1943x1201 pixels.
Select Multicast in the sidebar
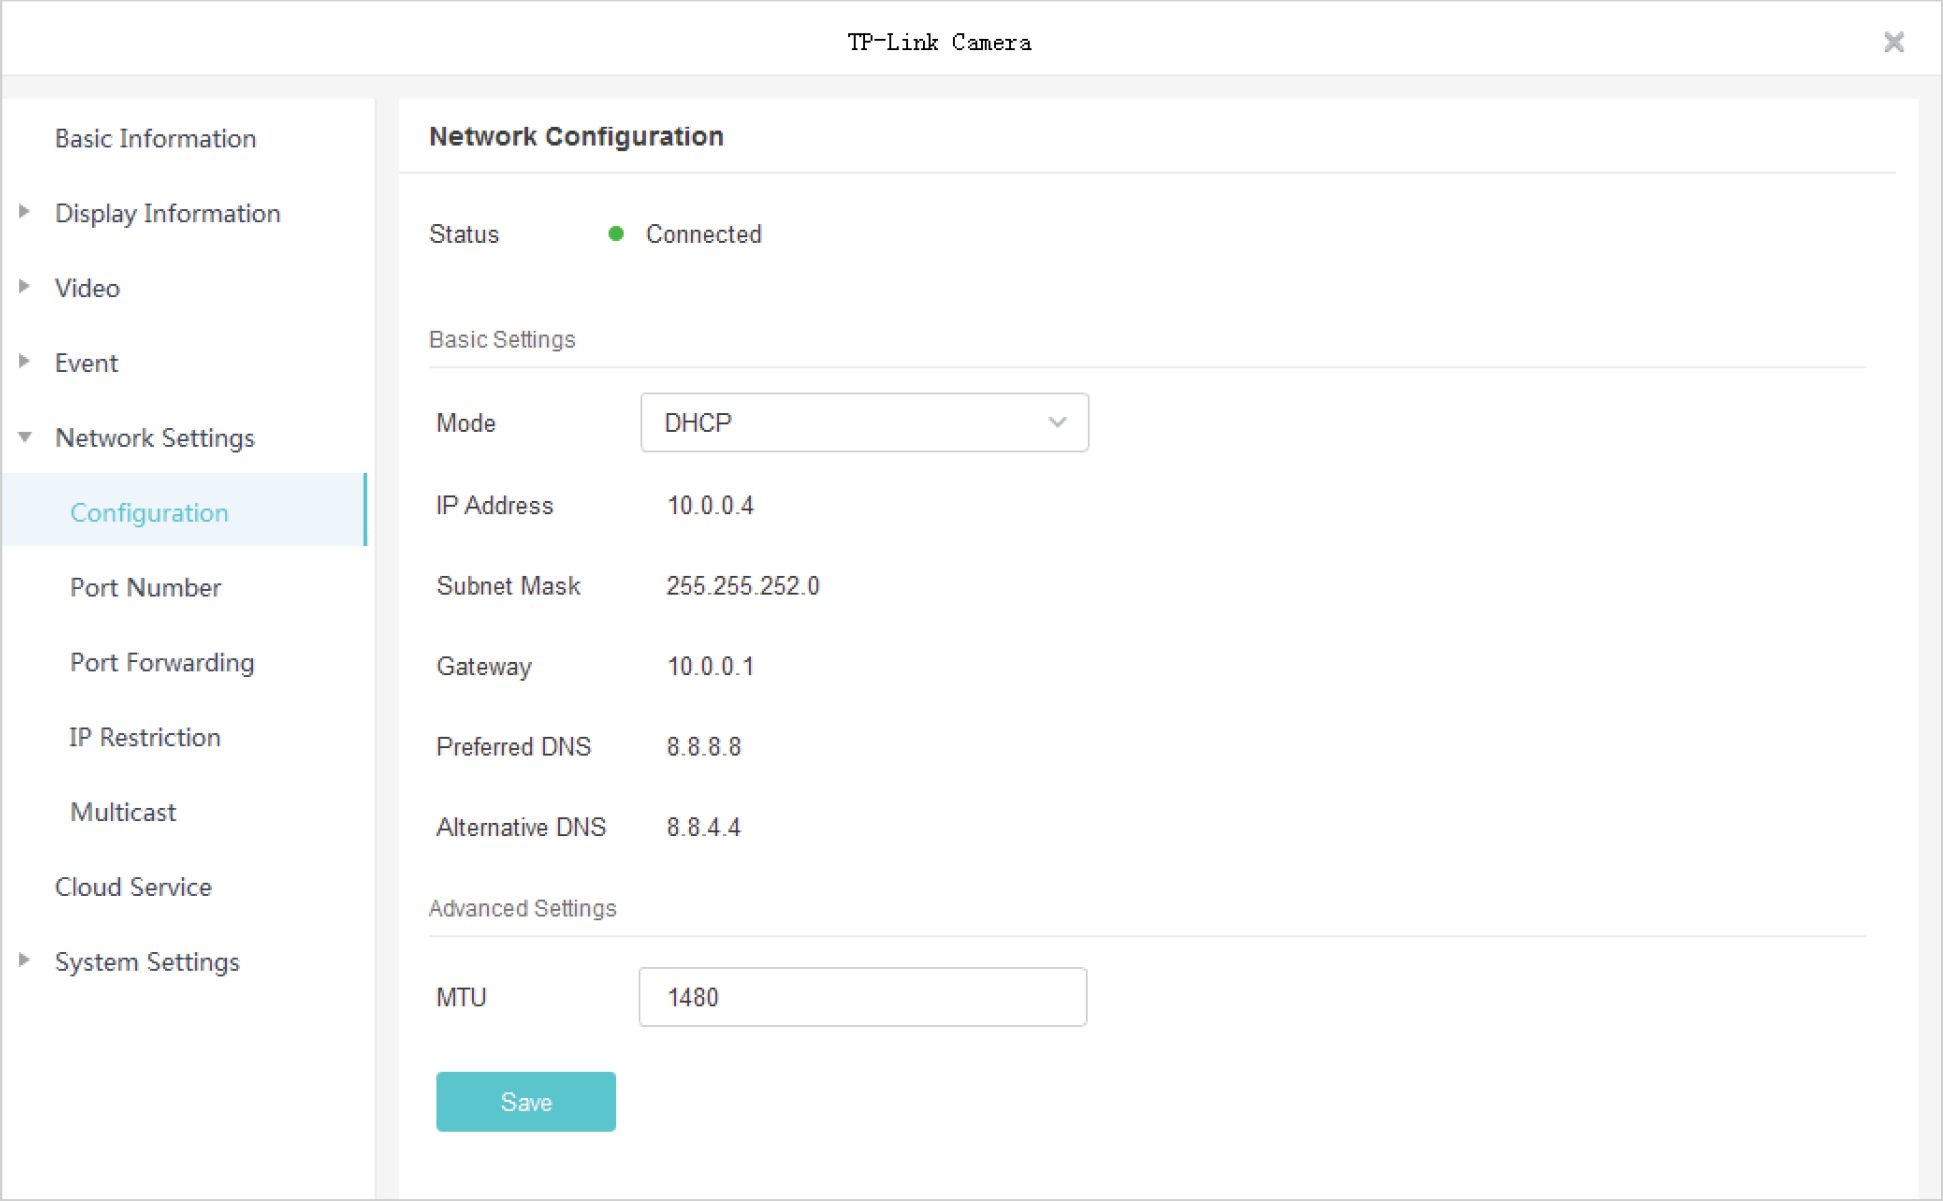123,812
